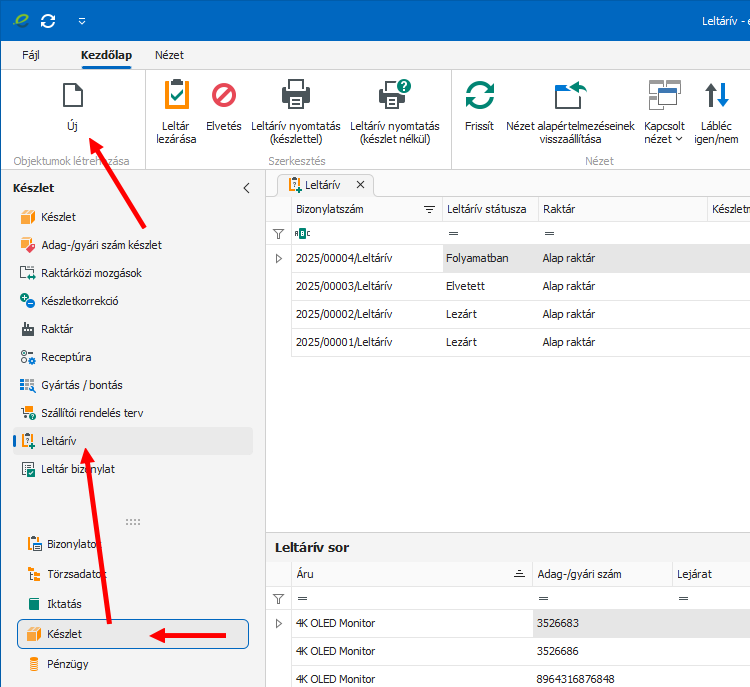This screenshot has width=750, height=687.
Task: Click the Raktár column filter field
Action: [620, 233]
